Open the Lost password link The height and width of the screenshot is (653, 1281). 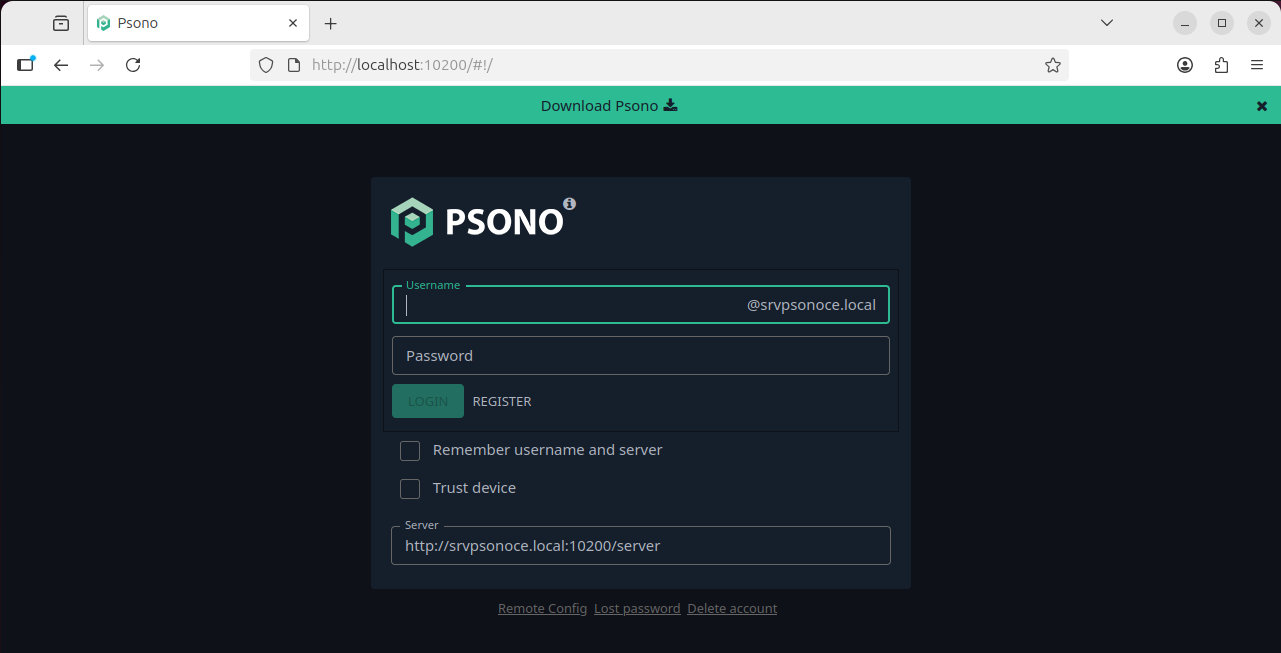pos(637,609)
